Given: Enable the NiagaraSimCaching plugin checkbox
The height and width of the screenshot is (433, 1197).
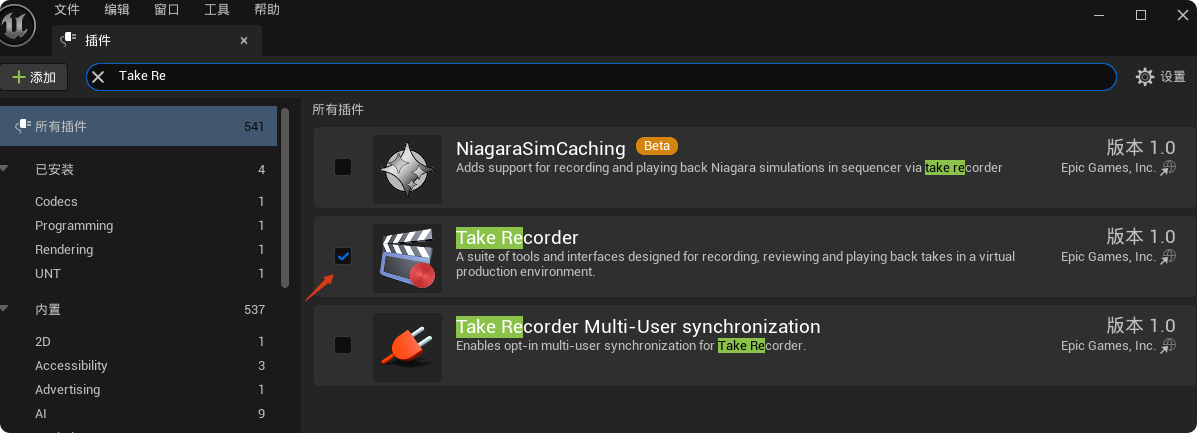Looking at the screenshot, I should tap(343, 166).
